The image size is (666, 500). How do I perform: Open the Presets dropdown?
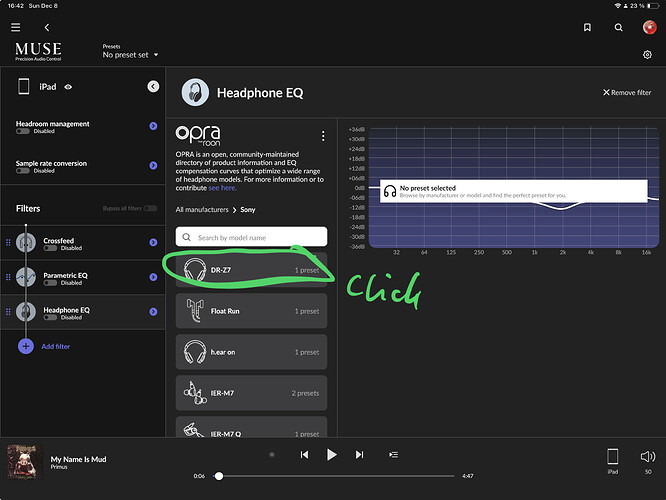pyautogui.click(x=130, y=55)
